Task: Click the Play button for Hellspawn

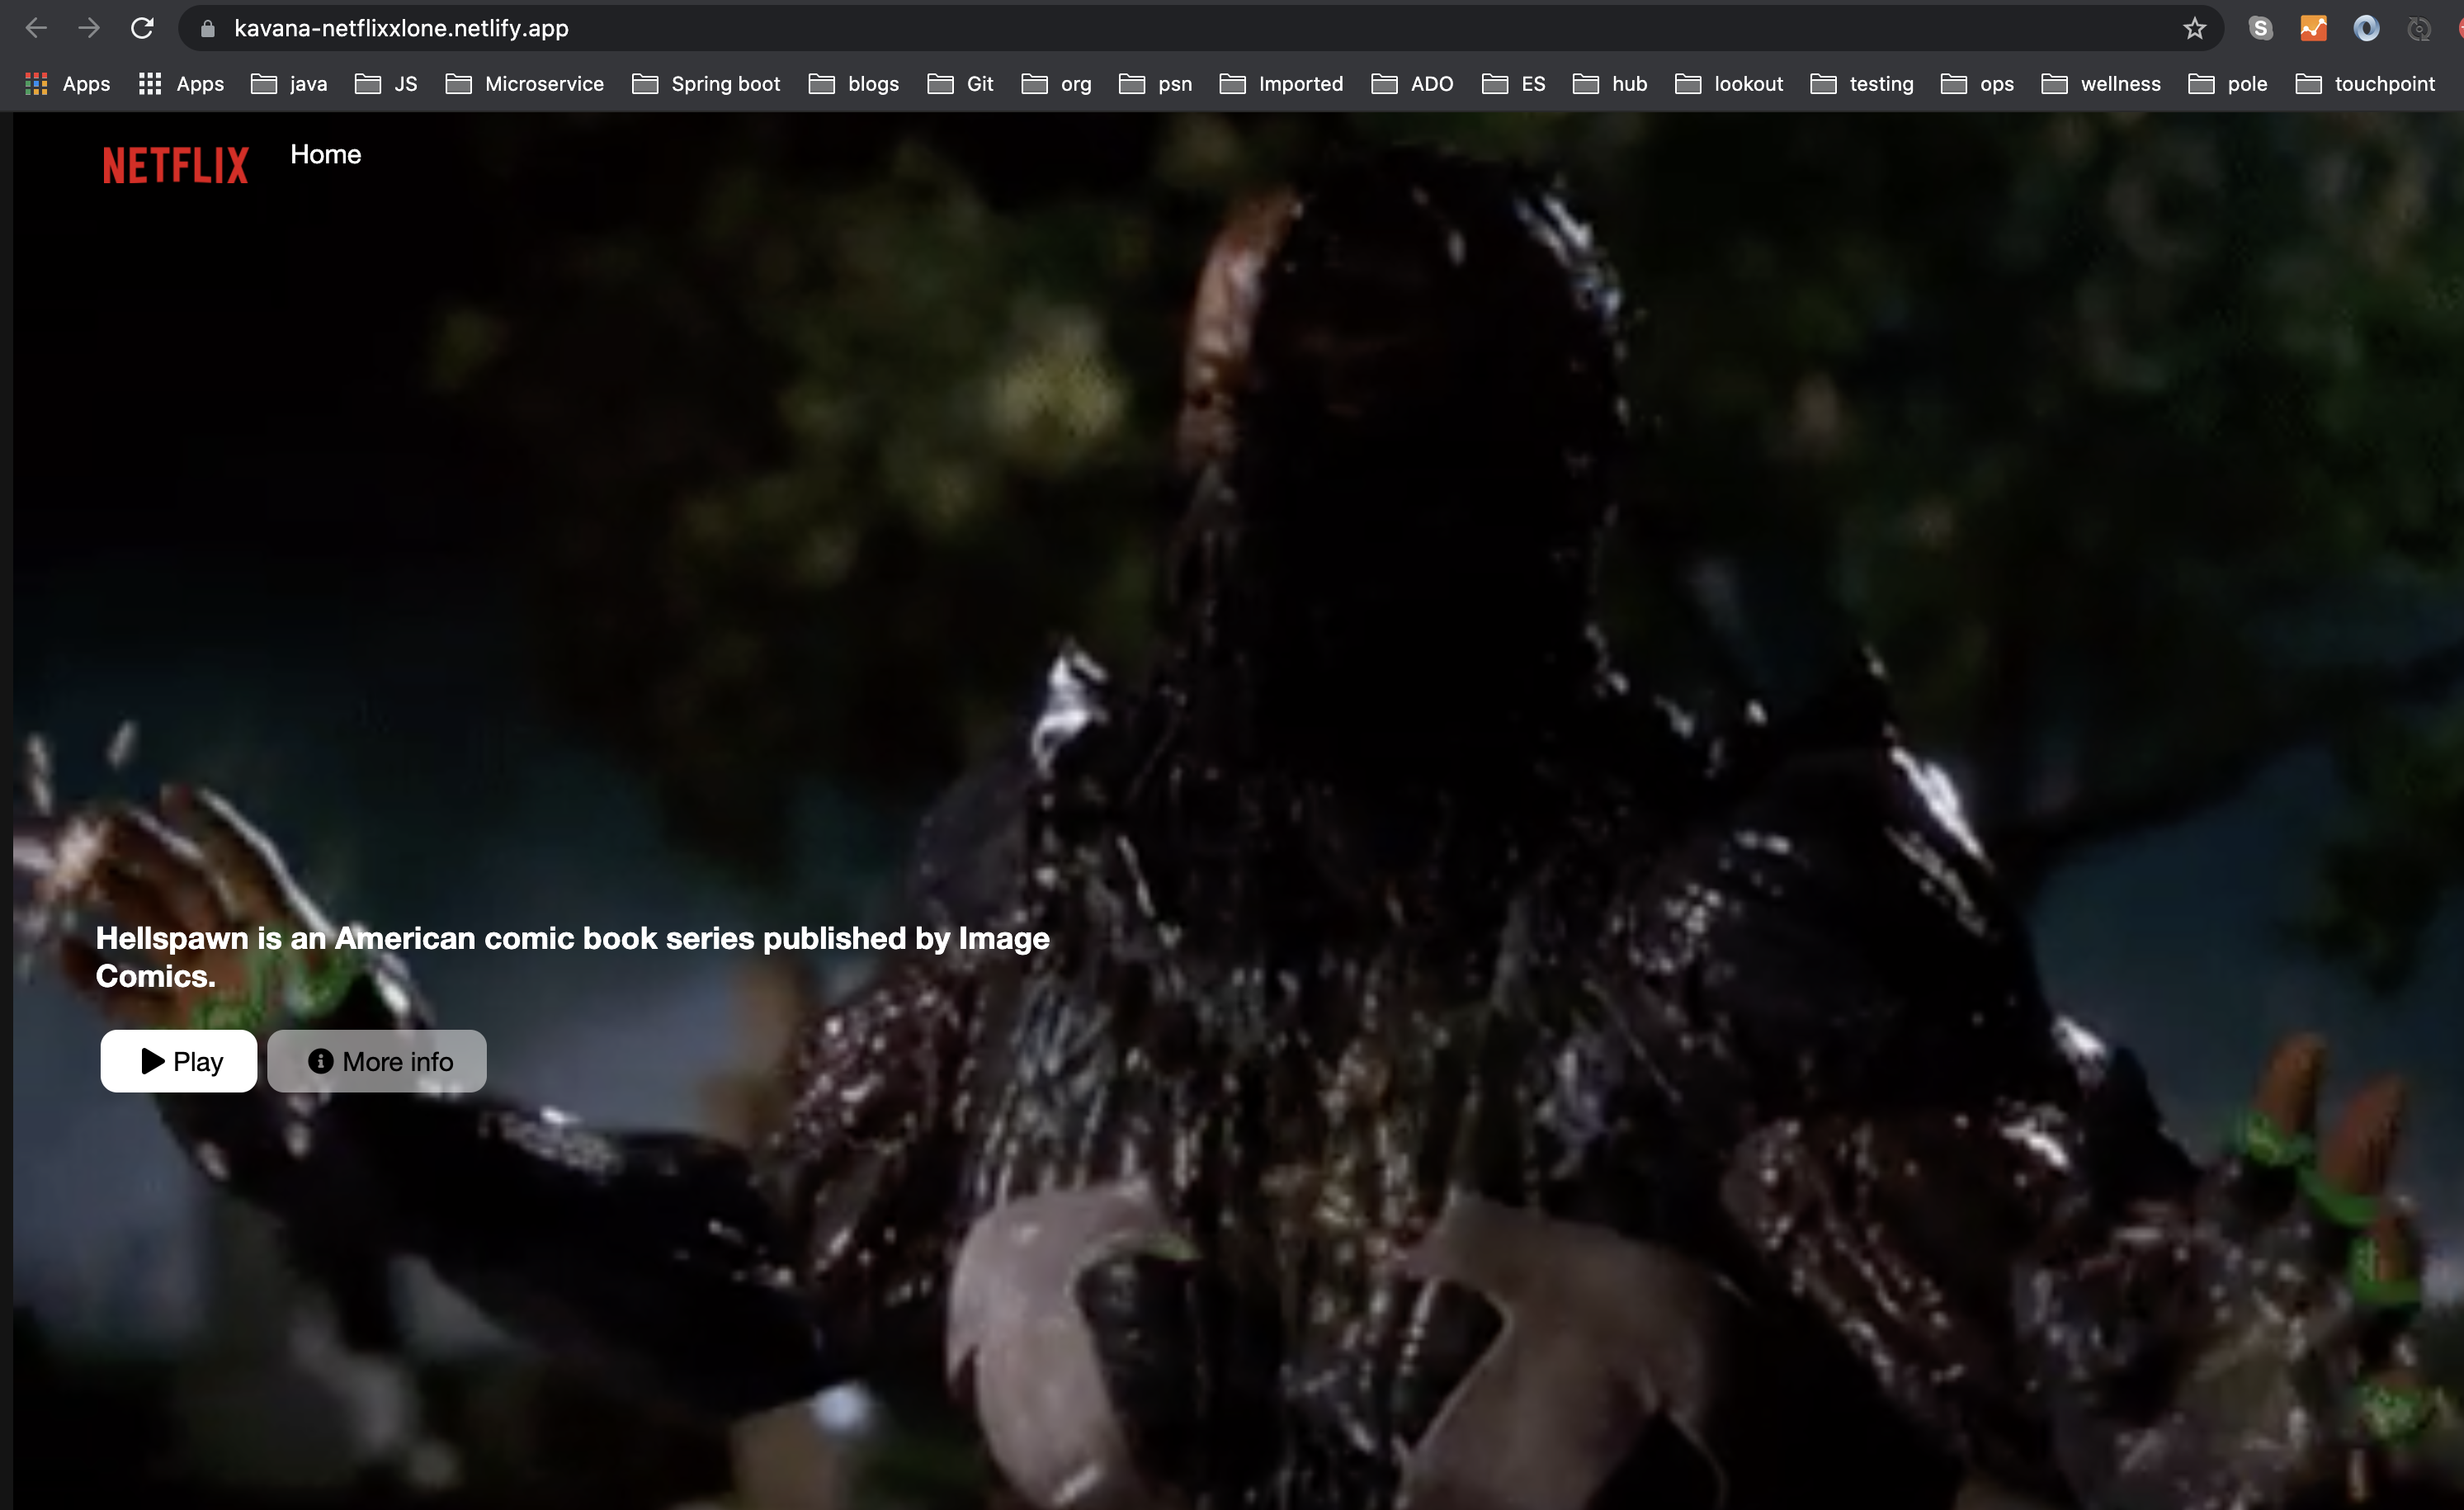Action: coord(178,1061)
